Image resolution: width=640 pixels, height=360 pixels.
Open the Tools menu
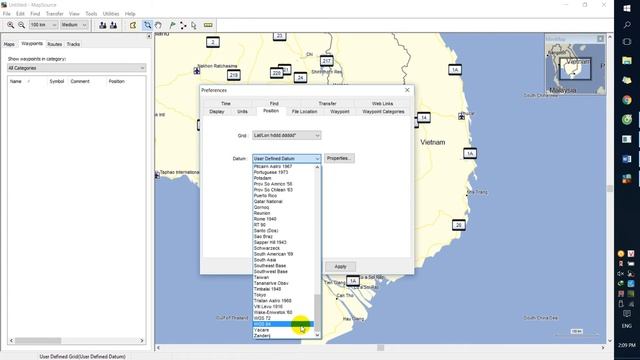point(91,13)
